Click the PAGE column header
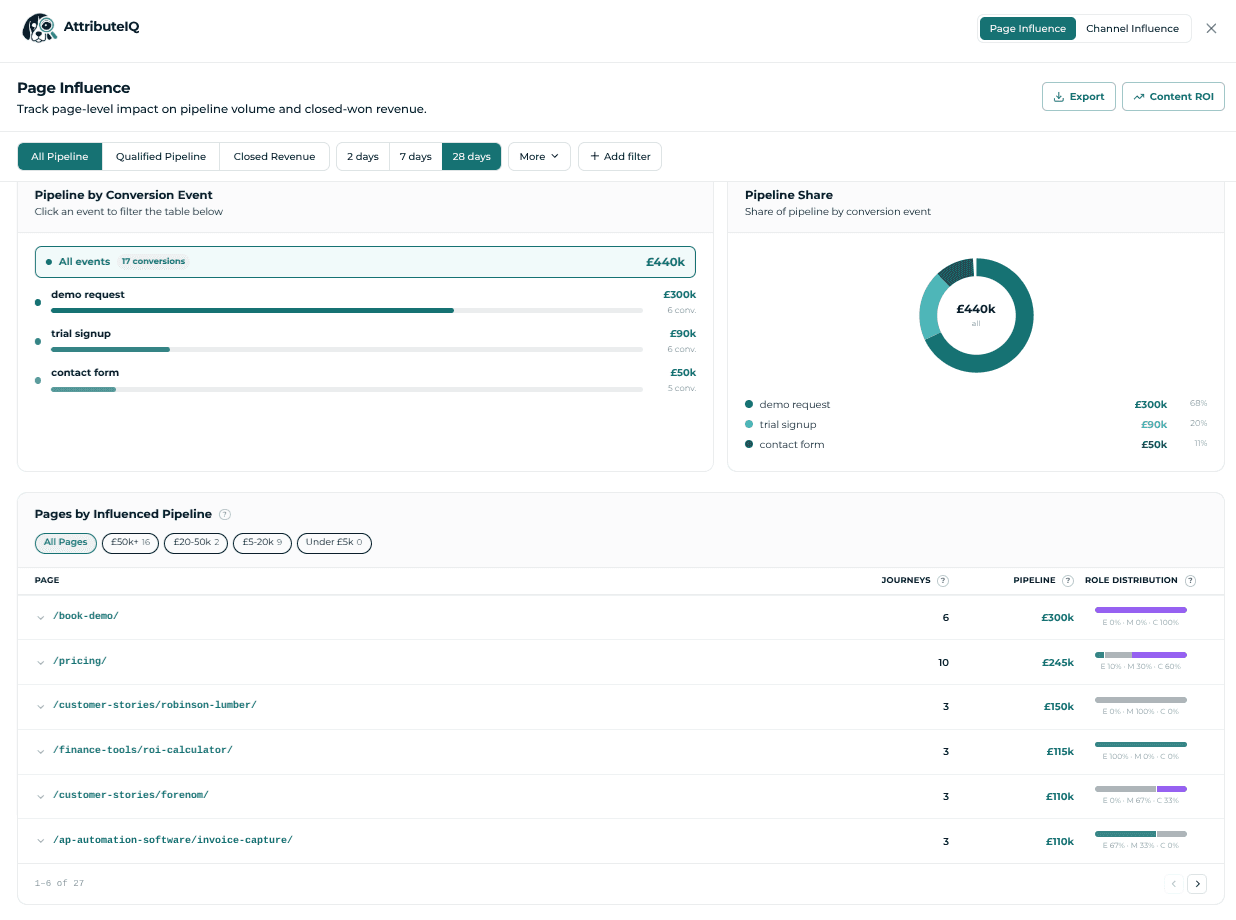 pos(47,580)
